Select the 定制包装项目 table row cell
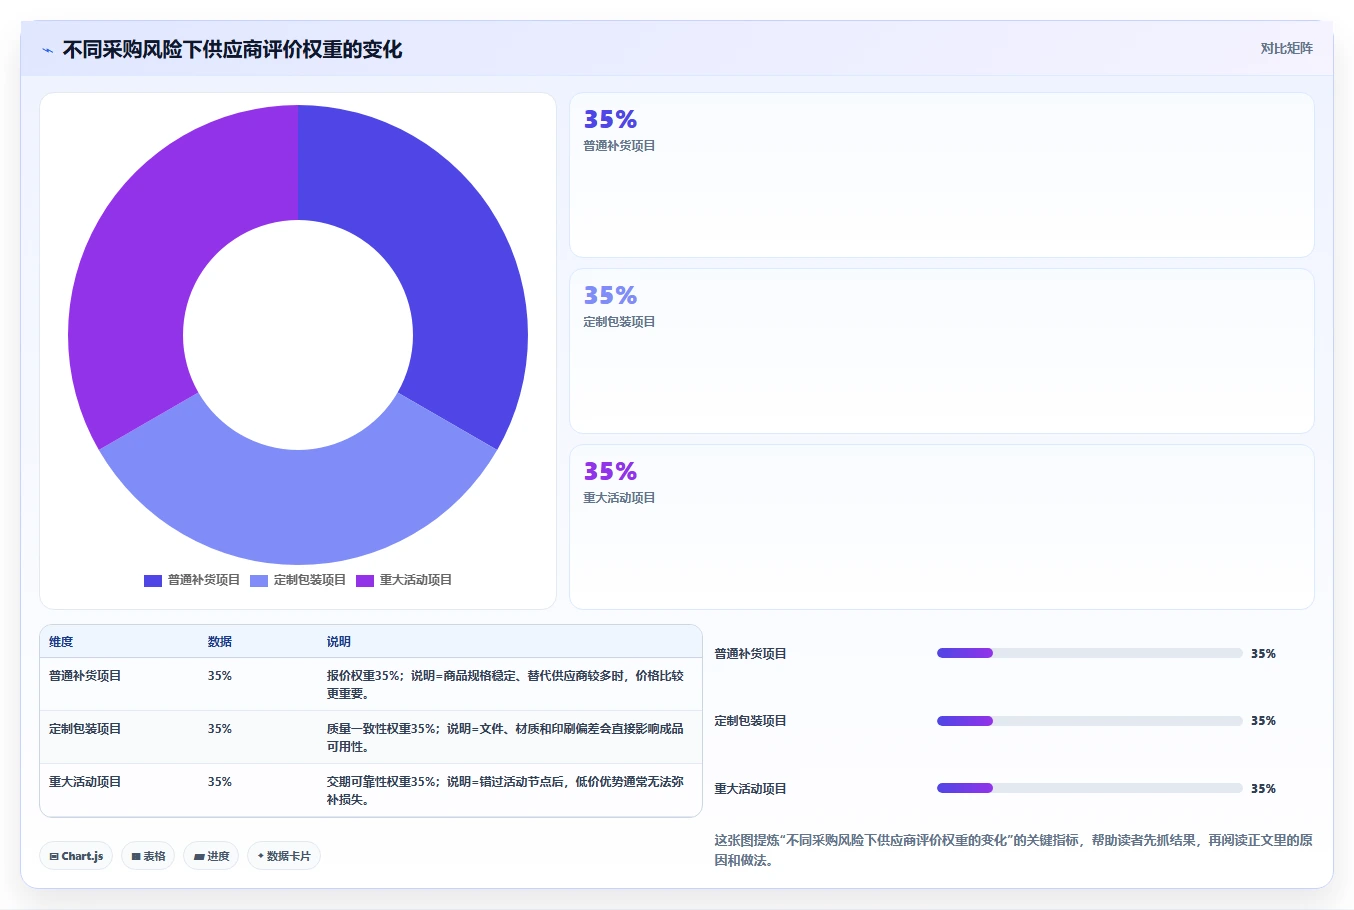 119,737
